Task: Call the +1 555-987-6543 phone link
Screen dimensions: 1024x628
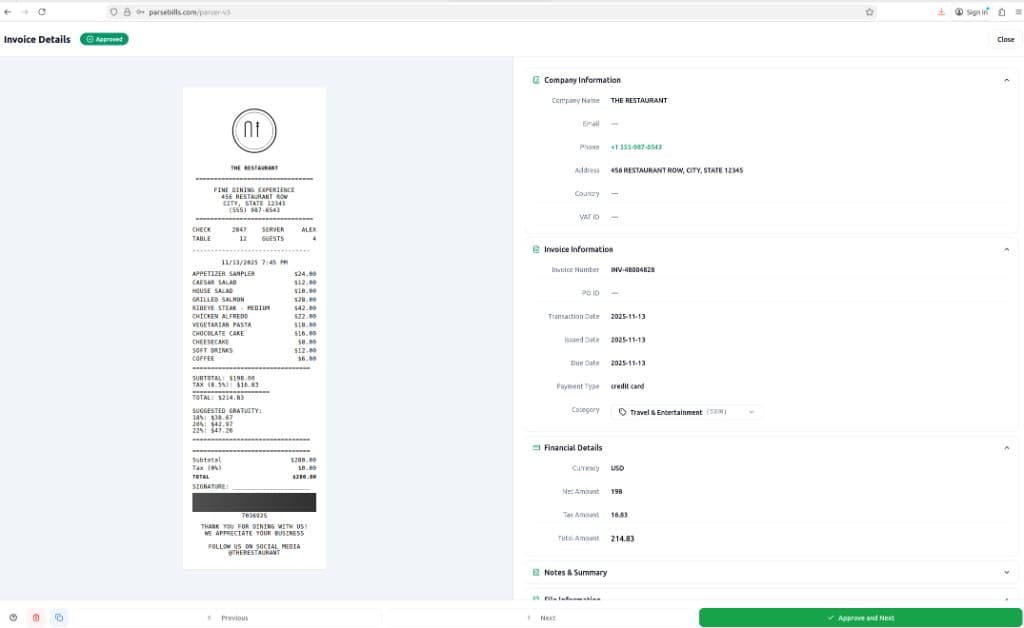Action: click(638, 147)
